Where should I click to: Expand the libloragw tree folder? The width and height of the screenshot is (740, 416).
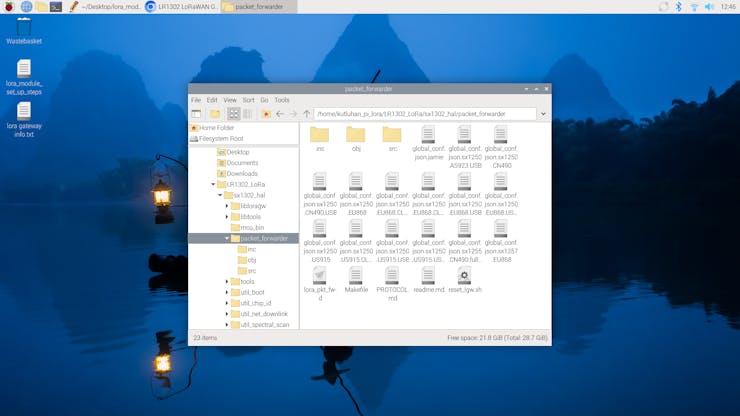coord(227,206)
